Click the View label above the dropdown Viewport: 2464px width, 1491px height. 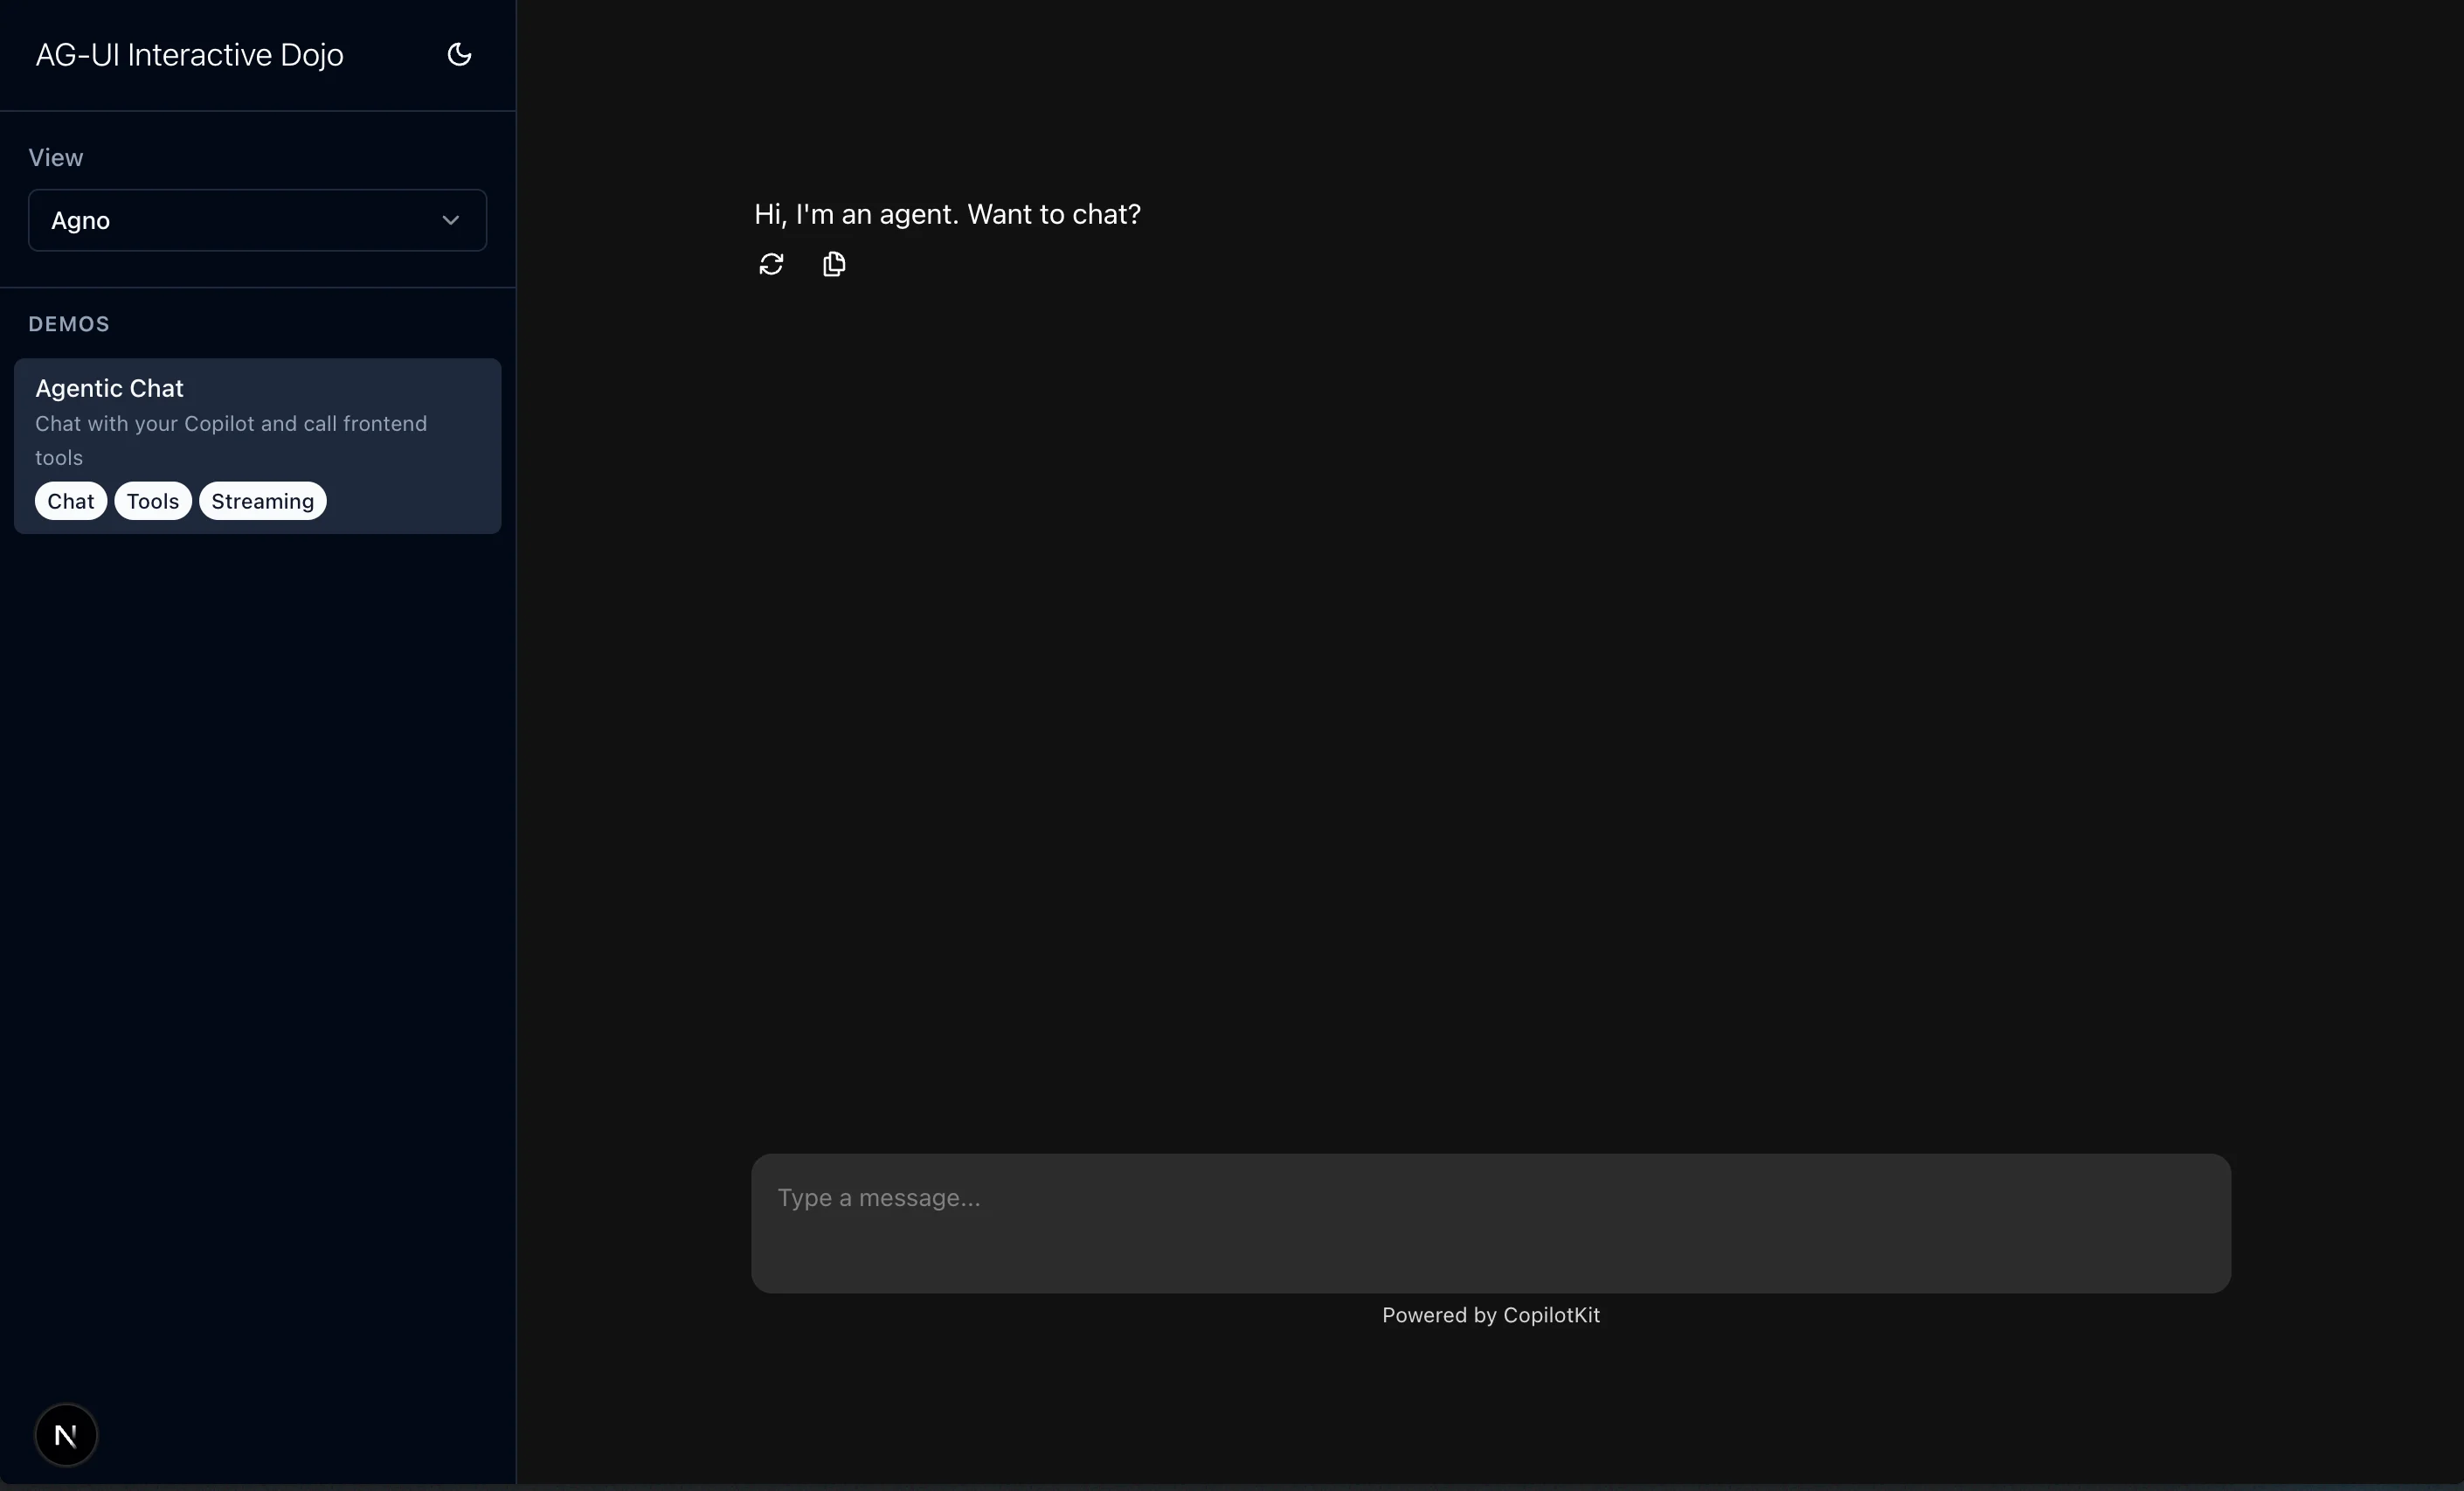tap(56, 158)
